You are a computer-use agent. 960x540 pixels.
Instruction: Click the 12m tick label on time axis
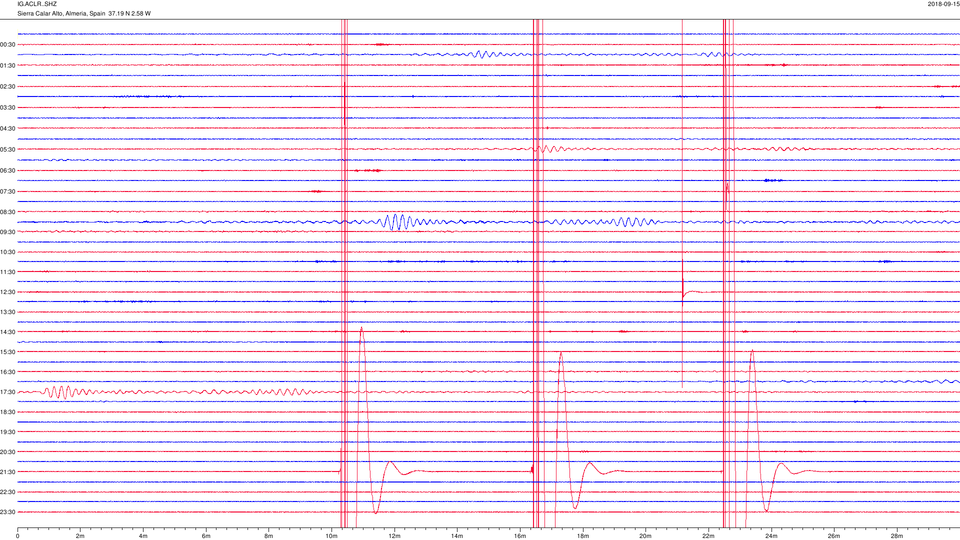[x=394, y=536]
